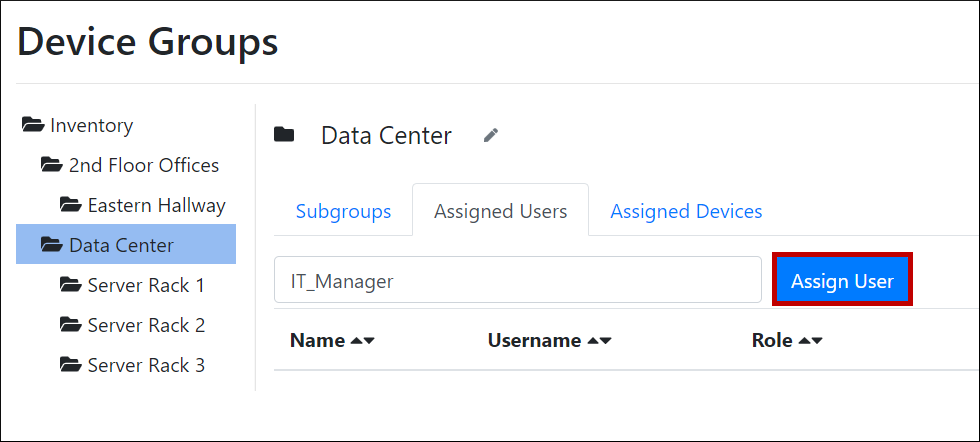This screenshot has height=442, width=980.
Task: Select Data Center in the group tree
Action: 121,245
